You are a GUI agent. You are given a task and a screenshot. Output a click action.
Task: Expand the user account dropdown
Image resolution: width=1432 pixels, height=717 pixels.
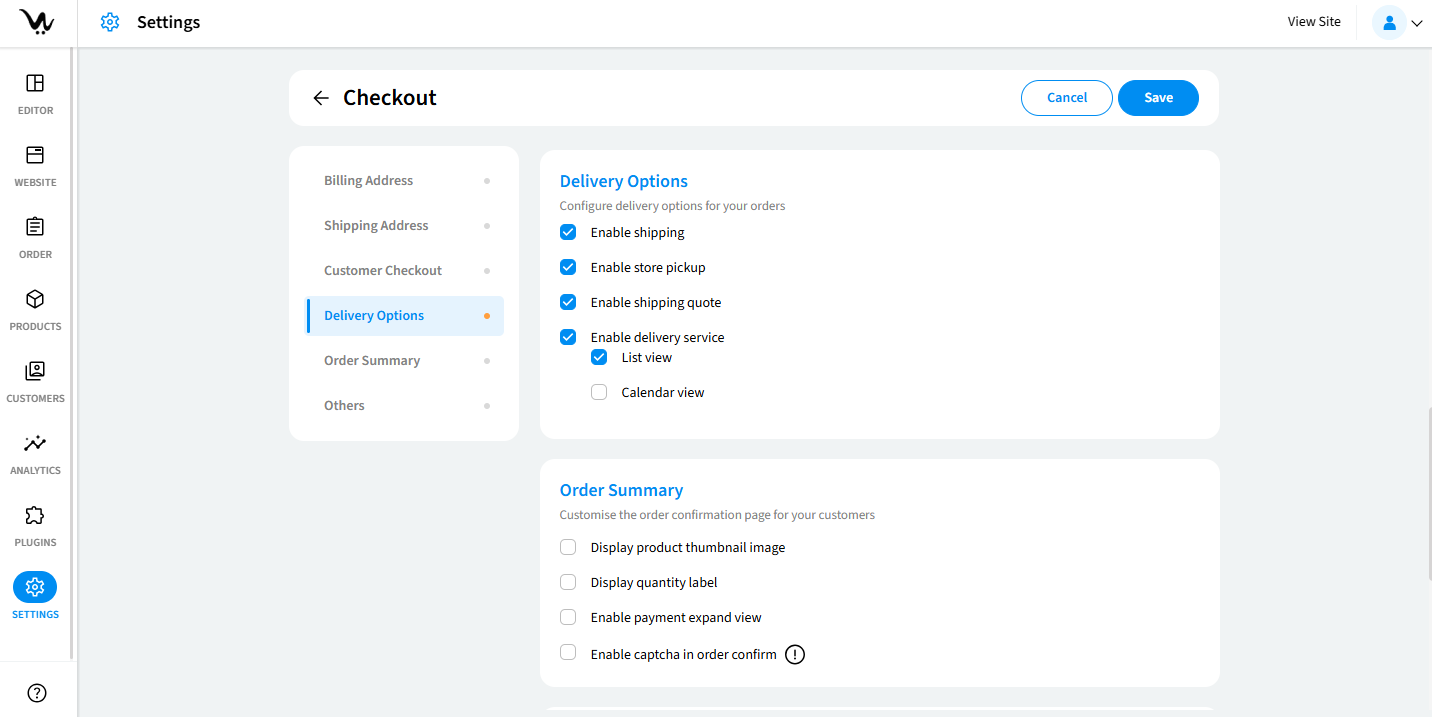1398,22
